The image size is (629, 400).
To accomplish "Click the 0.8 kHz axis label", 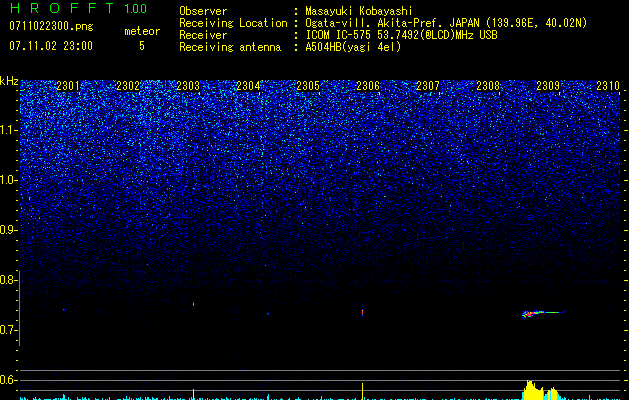I will 8,280.
